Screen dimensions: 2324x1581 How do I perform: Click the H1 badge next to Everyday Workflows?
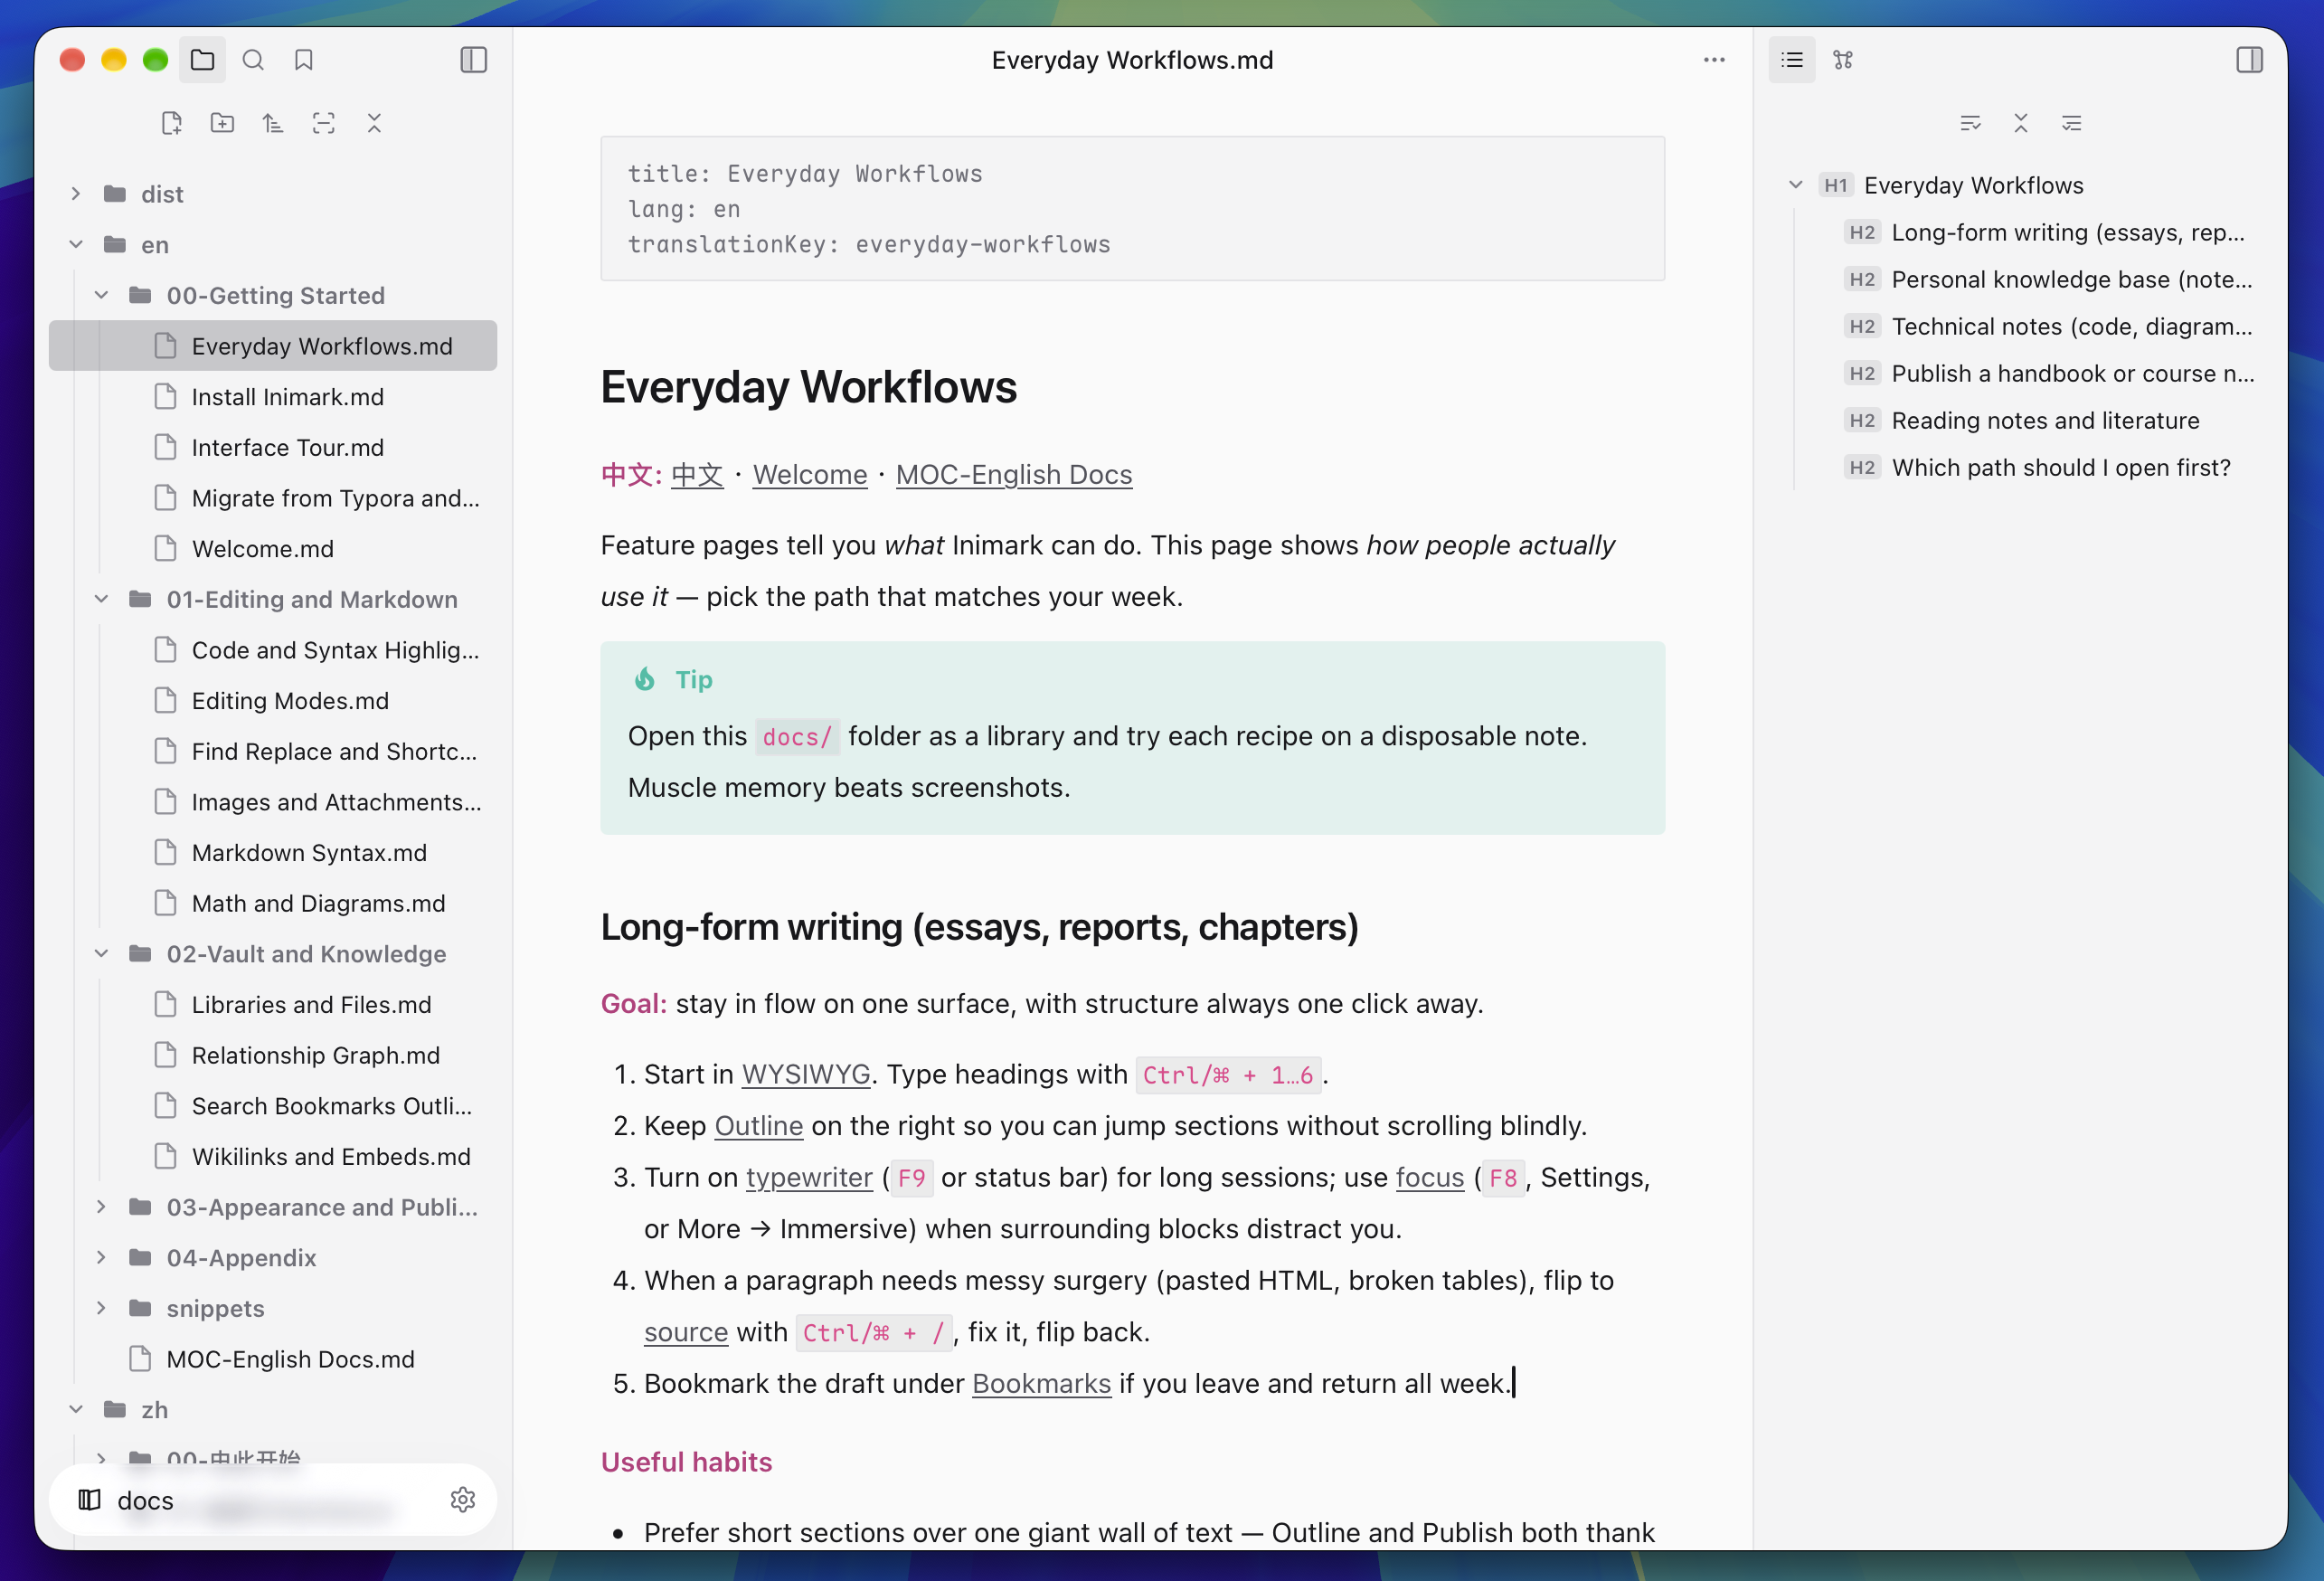[x=1835, y=185]
